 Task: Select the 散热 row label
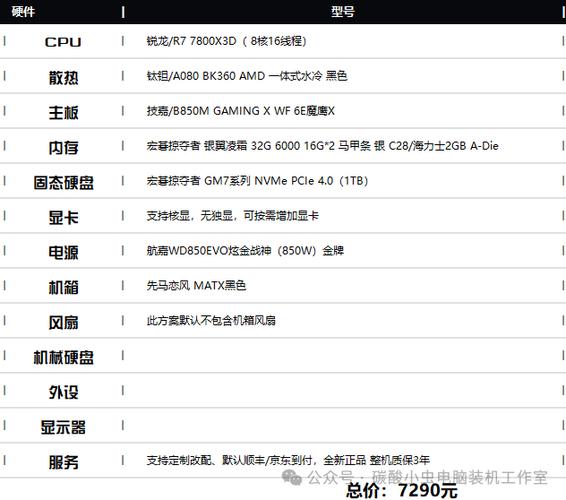click(63, 77)
